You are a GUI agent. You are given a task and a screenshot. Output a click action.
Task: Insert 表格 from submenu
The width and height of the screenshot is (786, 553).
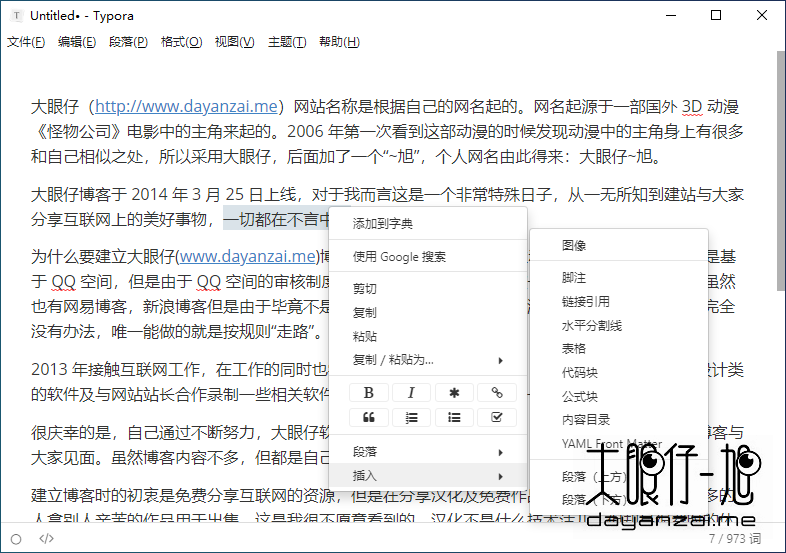(619, 348)
